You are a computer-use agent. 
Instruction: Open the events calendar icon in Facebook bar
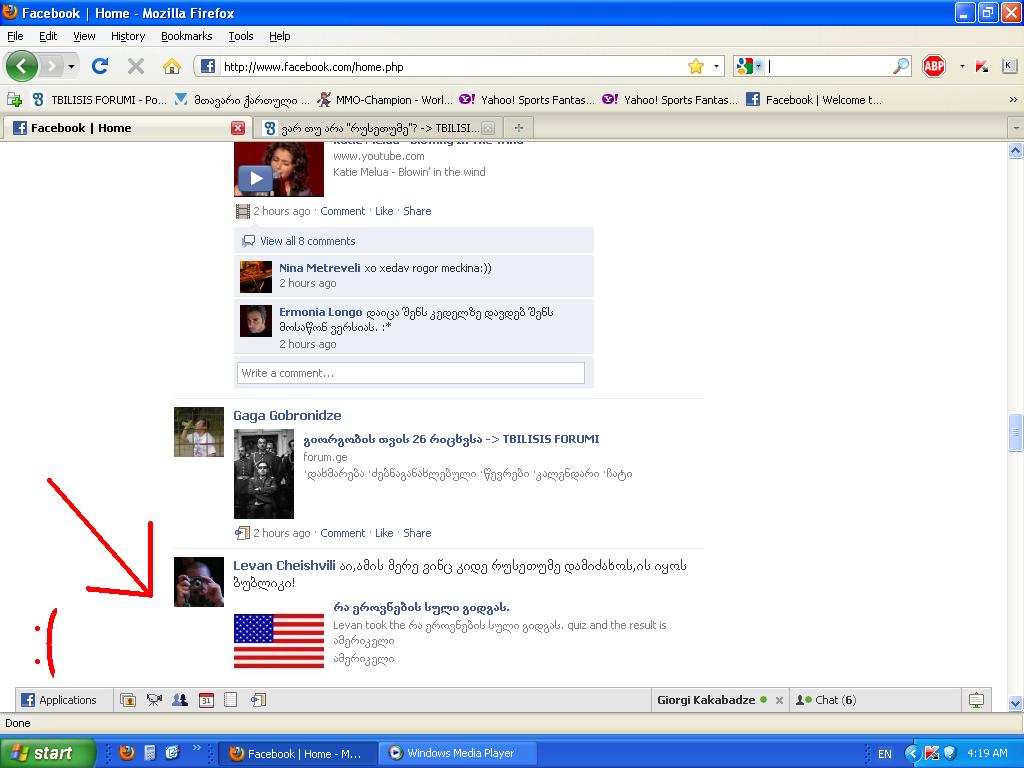(x=206, y=700)
